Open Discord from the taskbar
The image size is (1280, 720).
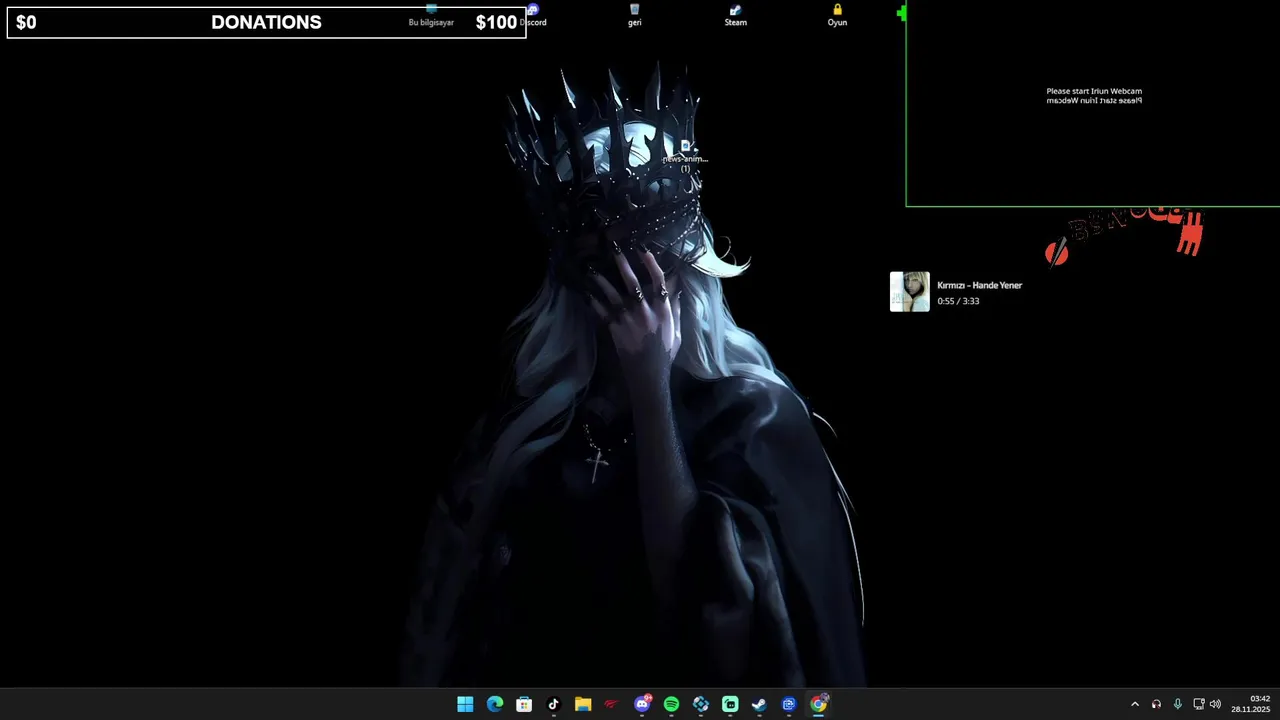[x=642, y=704]
